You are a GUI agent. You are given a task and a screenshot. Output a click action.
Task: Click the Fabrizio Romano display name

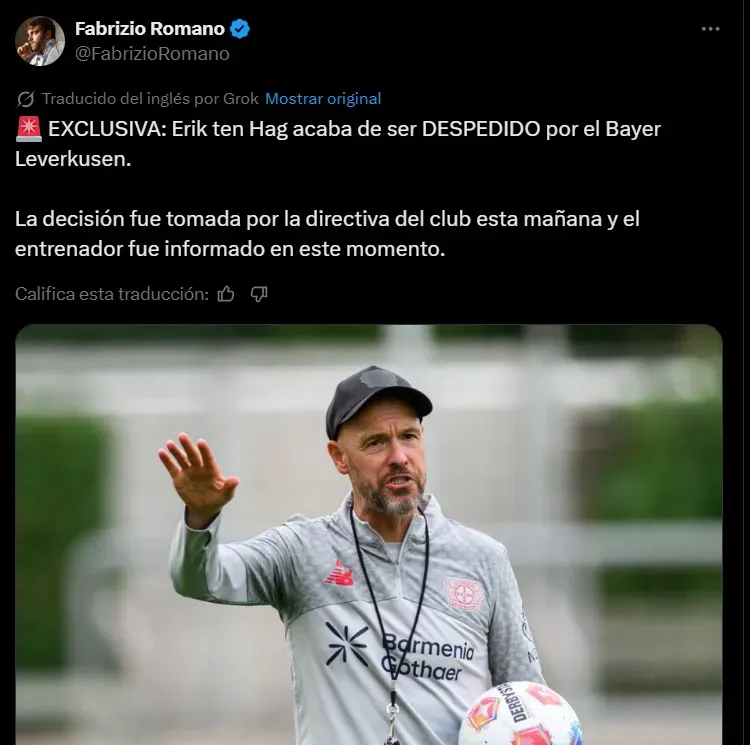(150, 29)
